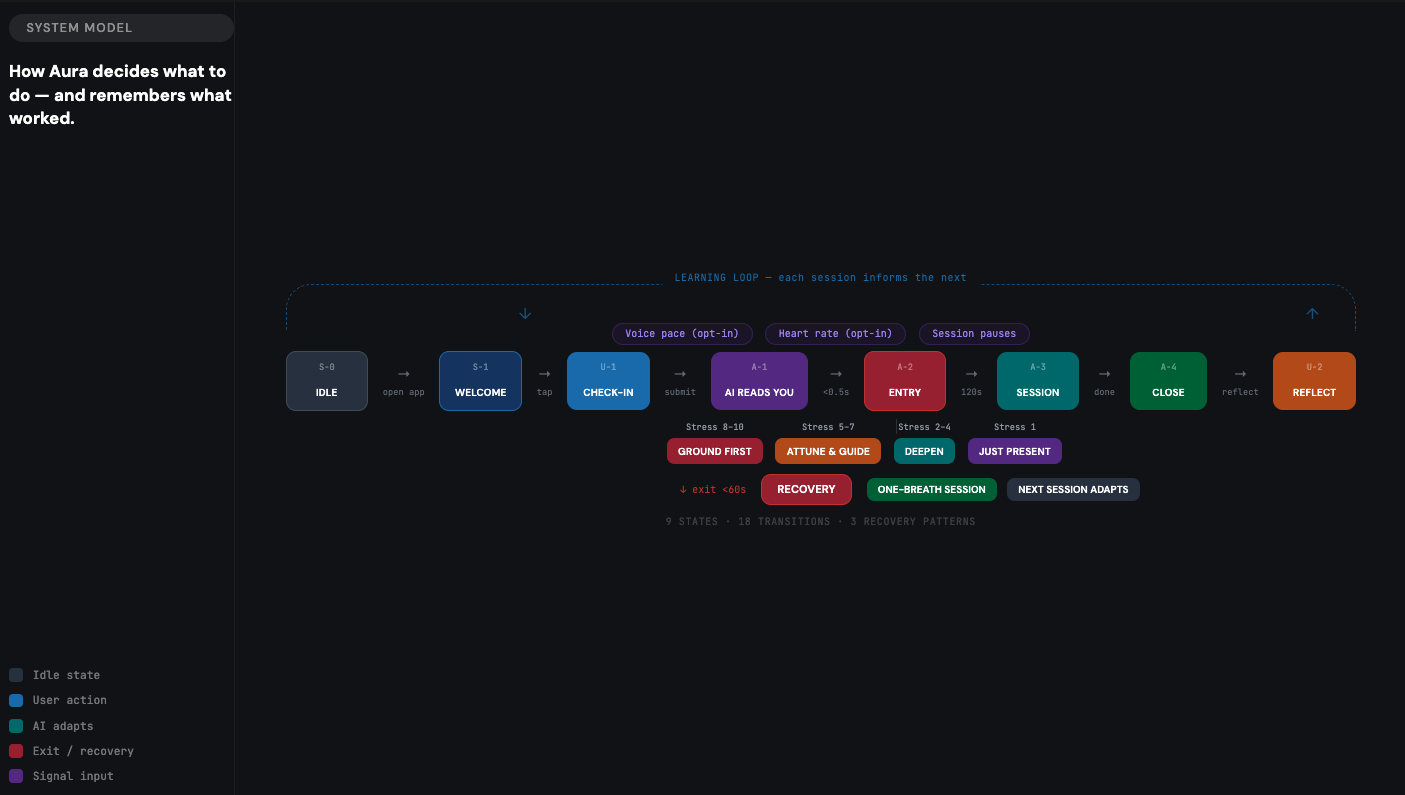Image resolution: width=1405 pixels, height=795 pixels.
Task: Click the User action legend color swatch
Action: coord(15,700)
